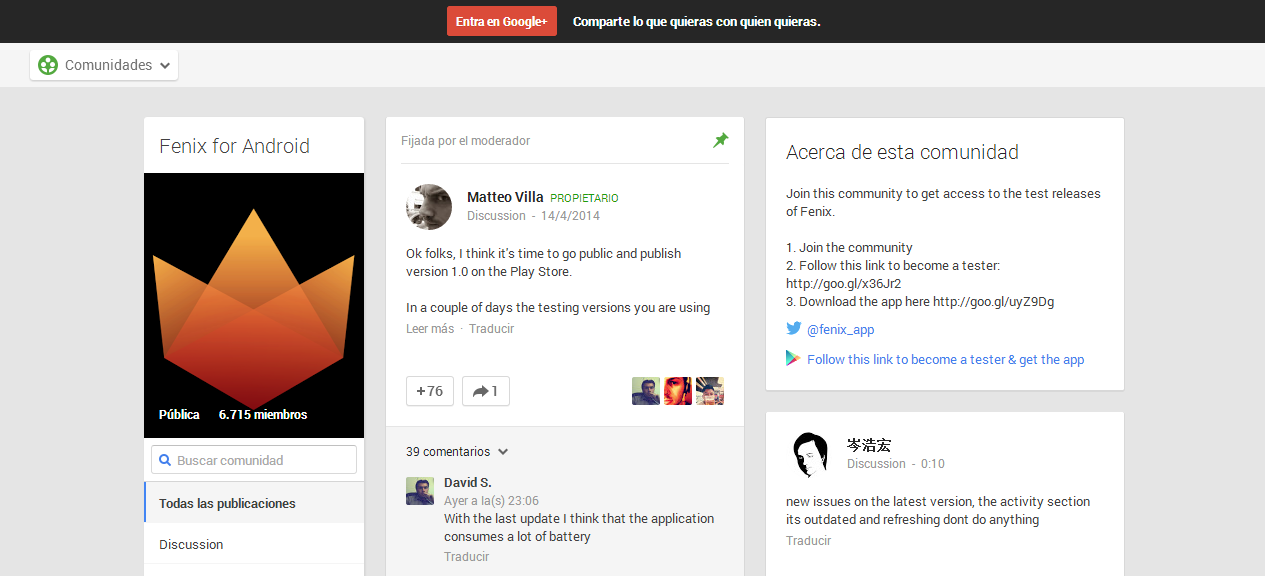Image resolution: width=1265 pixels, height=576 pixels.
Task: Select the Discussion category in sidebar
Action: [191, 545]
